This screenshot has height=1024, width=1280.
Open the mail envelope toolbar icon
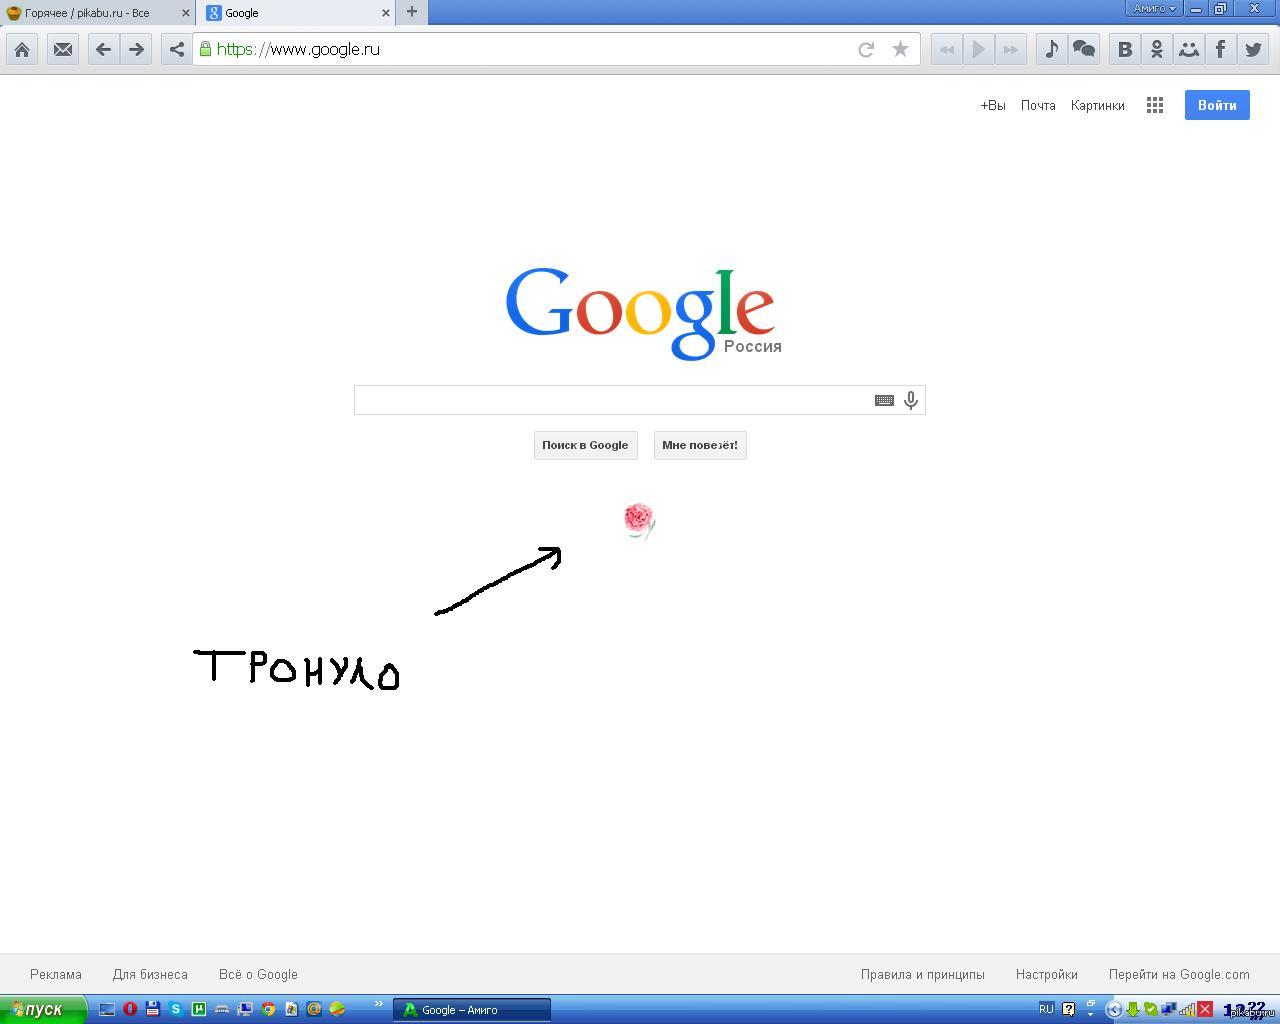(x=63, y=49)
